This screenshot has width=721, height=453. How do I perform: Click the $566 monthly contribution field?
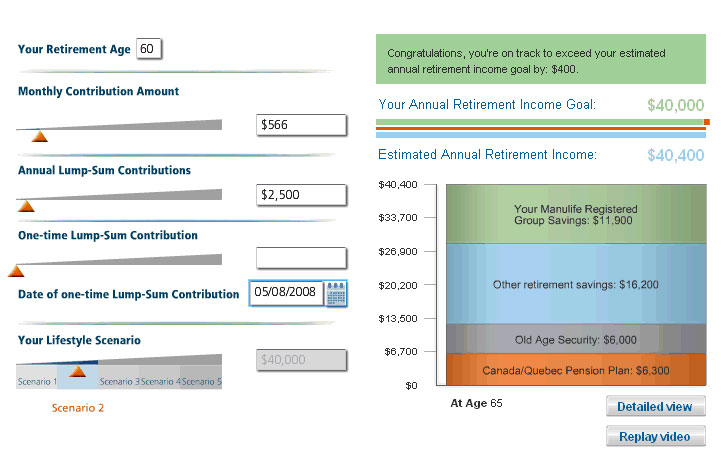301,125
